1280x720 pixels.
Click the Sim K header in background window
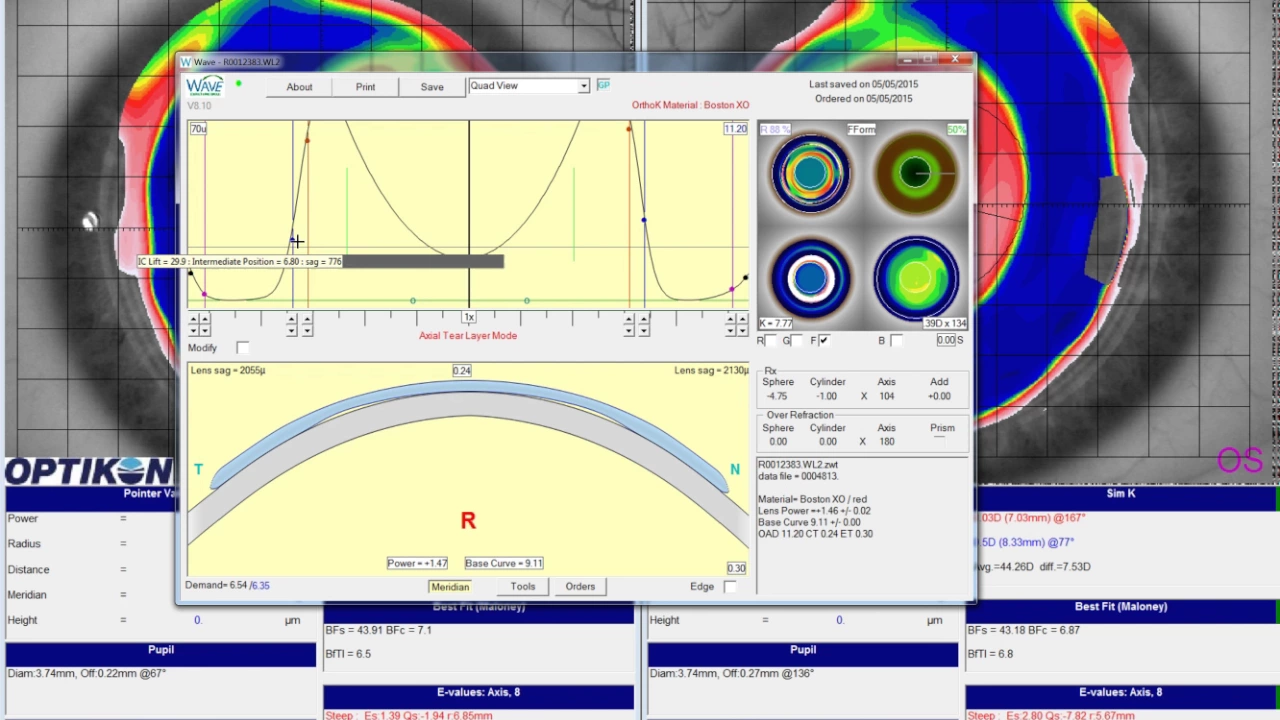pyautogui.click(x=1121, y=494)
